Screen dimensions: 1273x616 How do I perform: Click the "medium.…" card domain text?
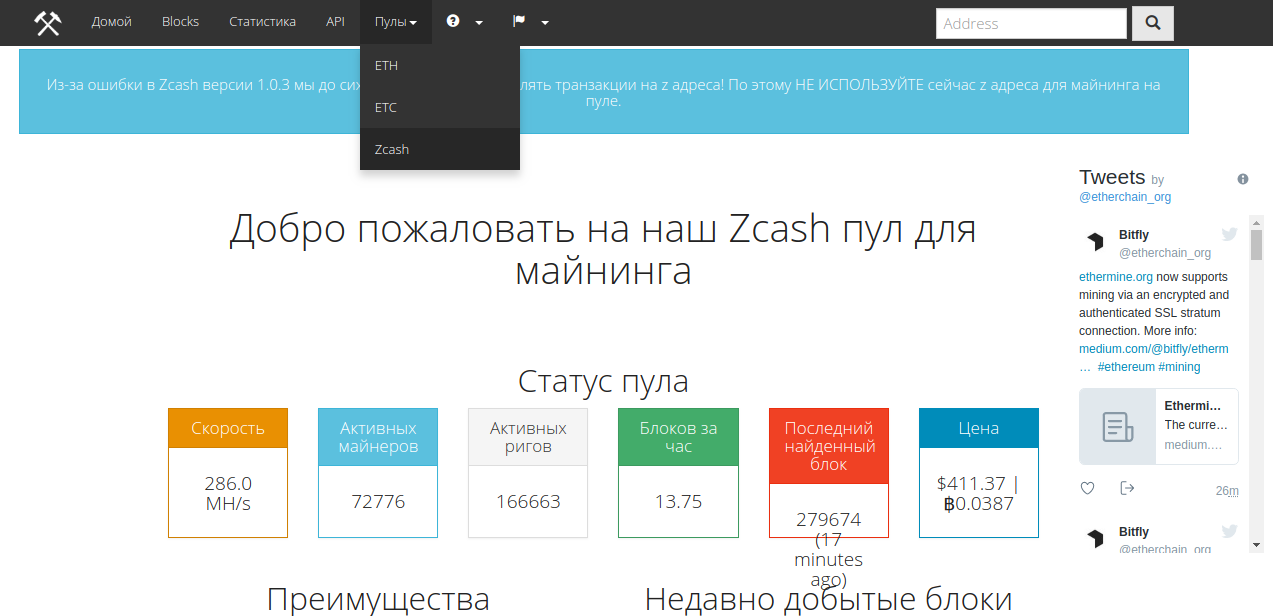[1193, 445]
